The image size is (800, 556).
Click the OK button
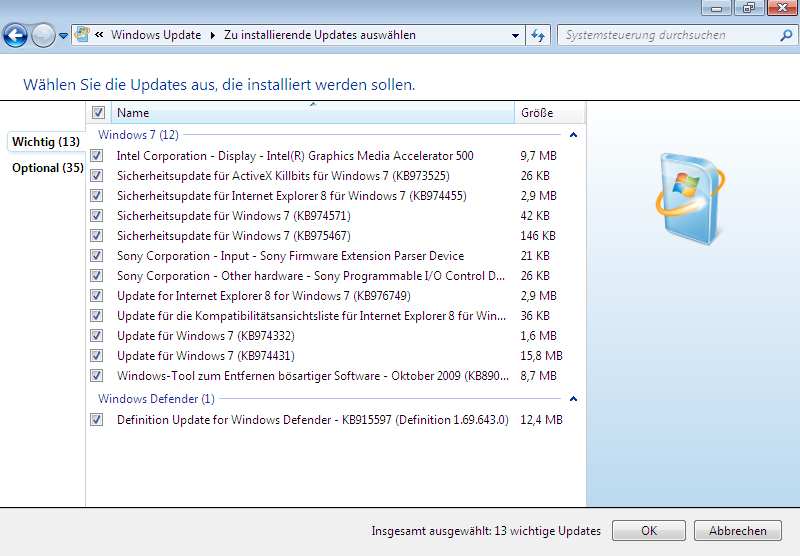(x=648, y=530)
